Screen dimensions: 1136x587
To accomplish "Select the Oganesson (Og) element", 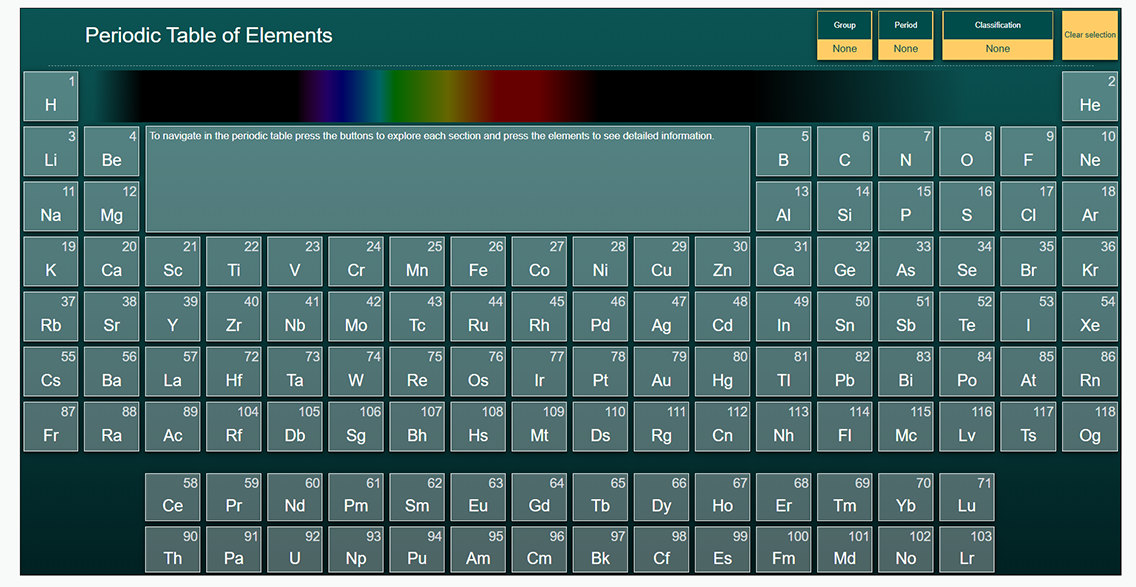I will point(1090,427).
